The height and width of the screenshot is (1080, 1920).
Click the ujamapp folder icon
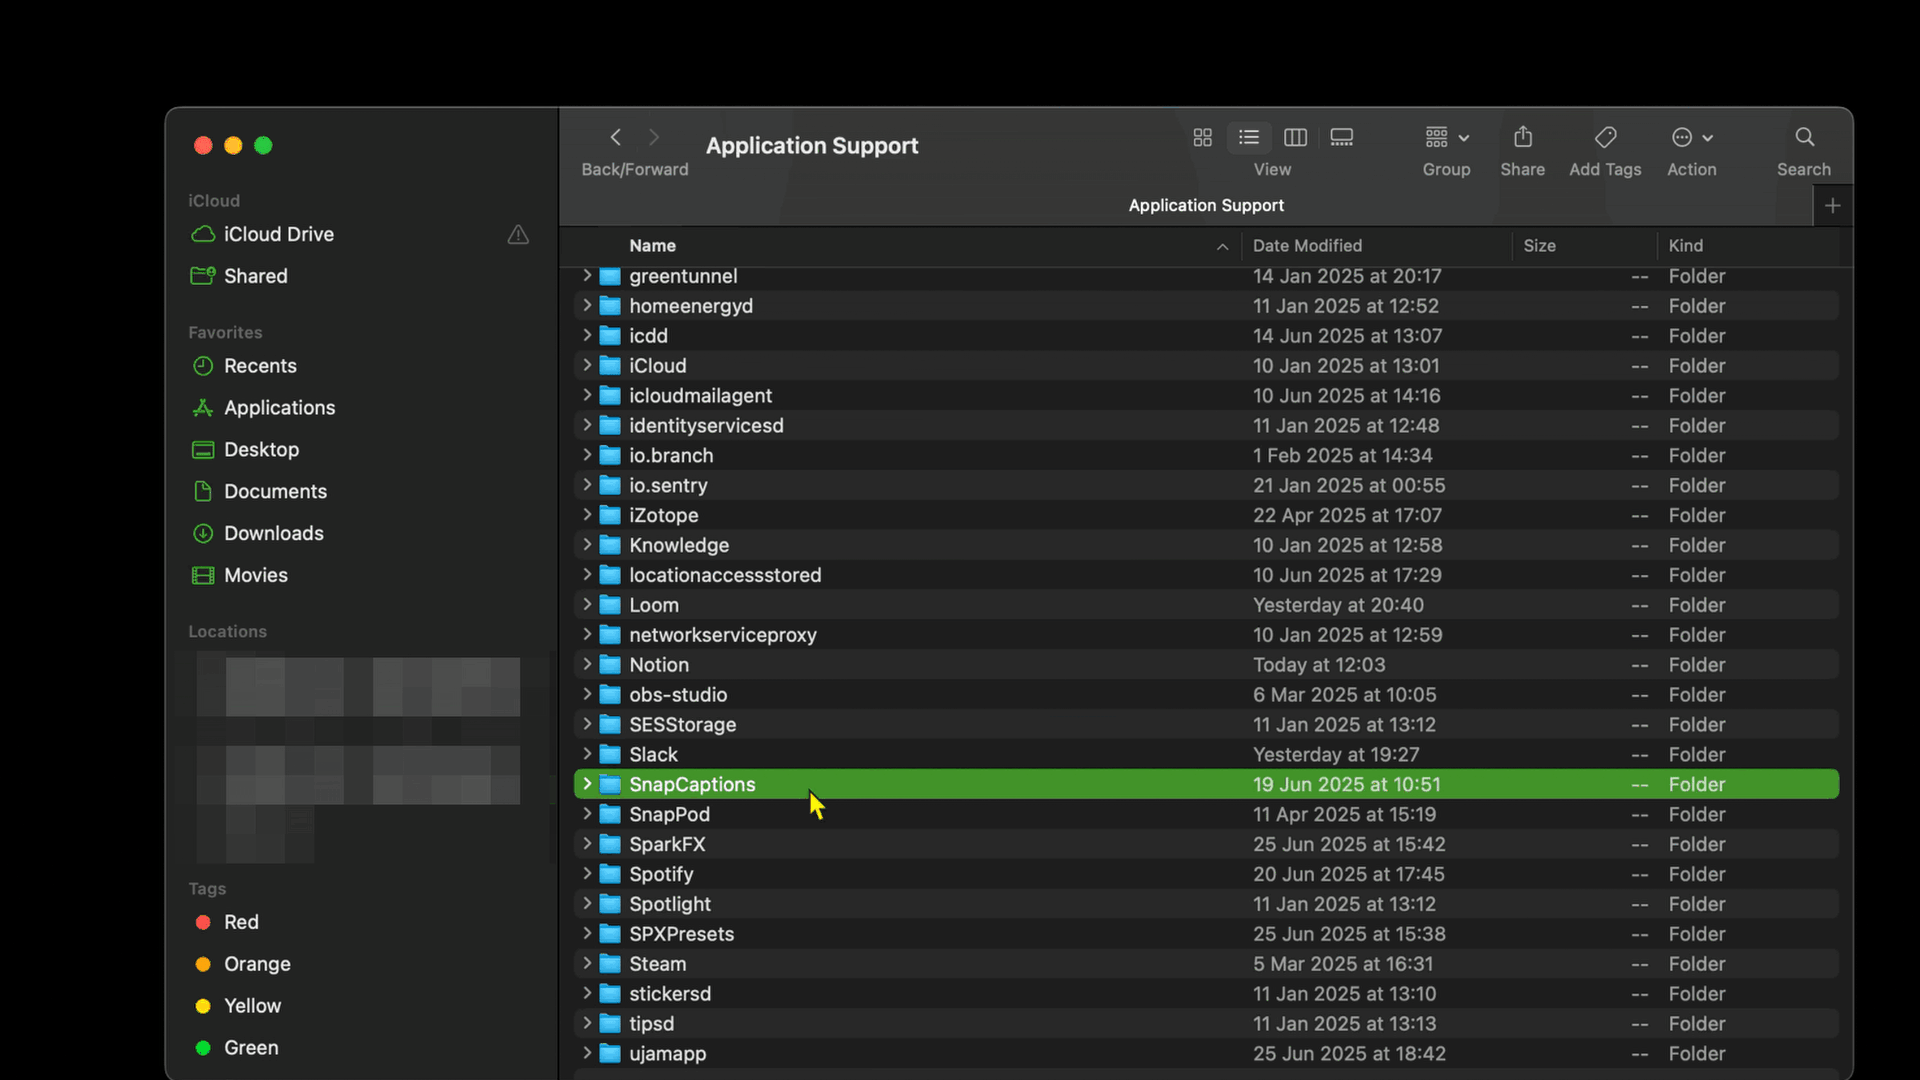pos(610,1054)
